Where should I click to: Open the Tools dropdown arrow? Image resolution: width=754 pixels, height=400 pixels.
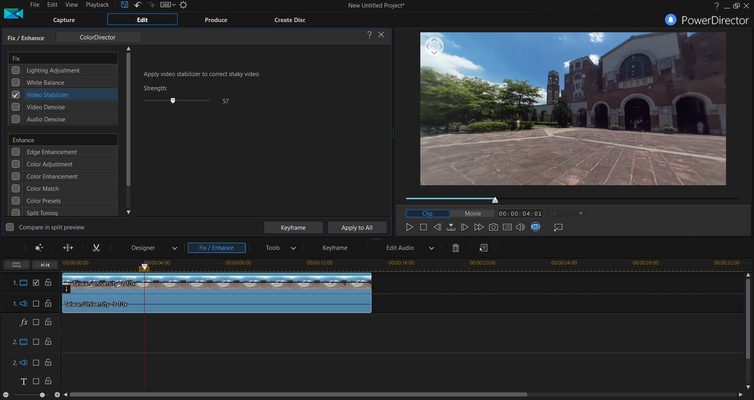(295, 247)
